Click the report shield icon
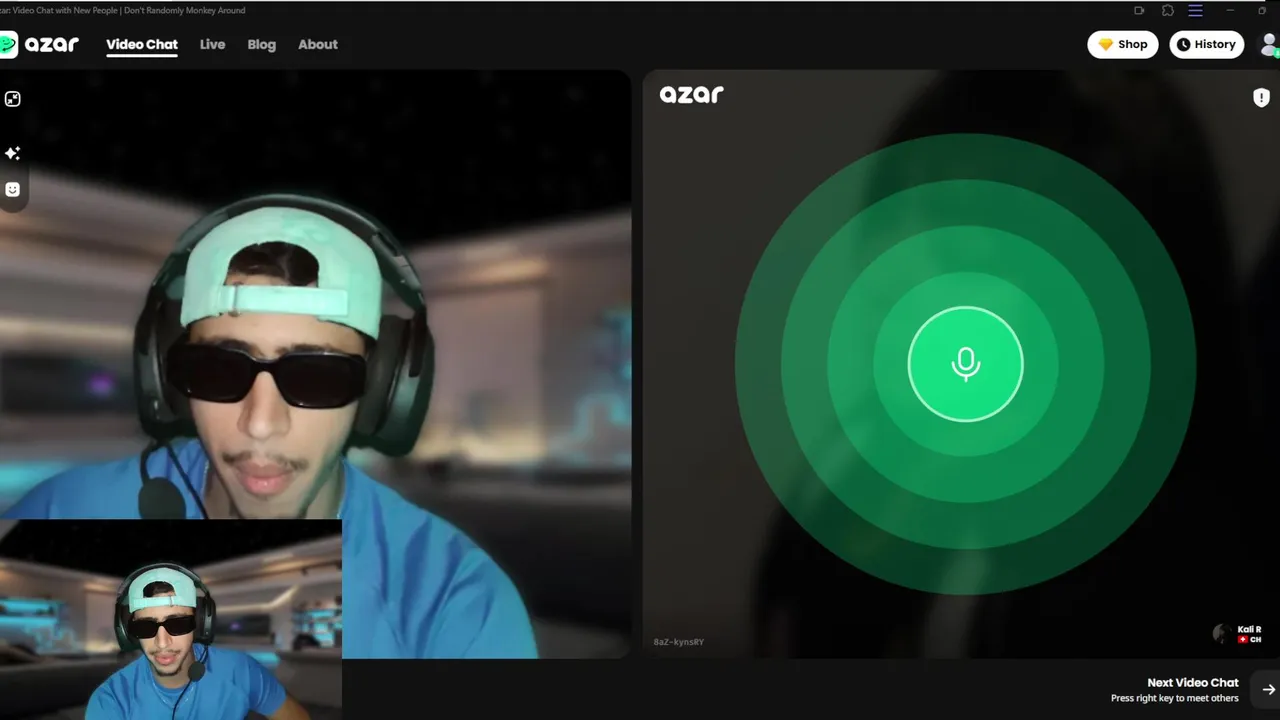This screenshot has width=1280, height=720. pyautogui.click(x=1261, y=97)
